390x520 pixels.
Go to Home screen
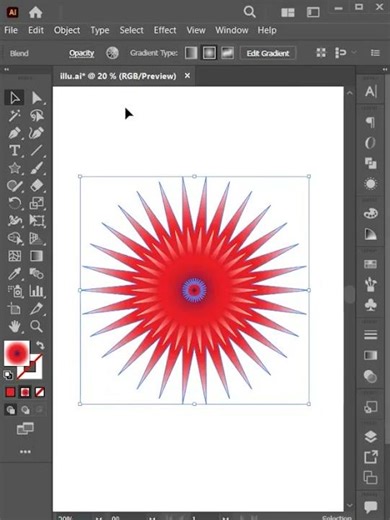(x=35, y=12)
